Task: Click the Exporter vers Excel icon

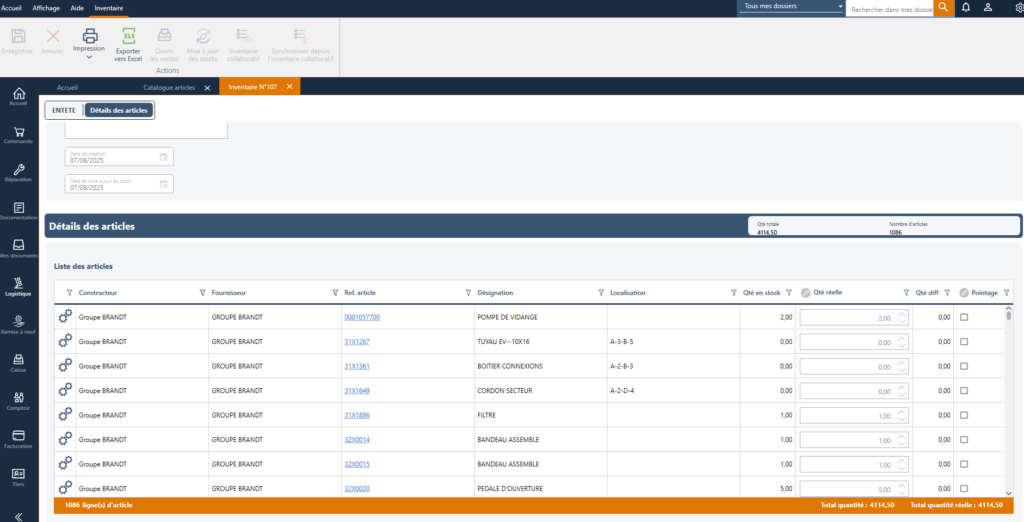Action: (x=128, y=37)
